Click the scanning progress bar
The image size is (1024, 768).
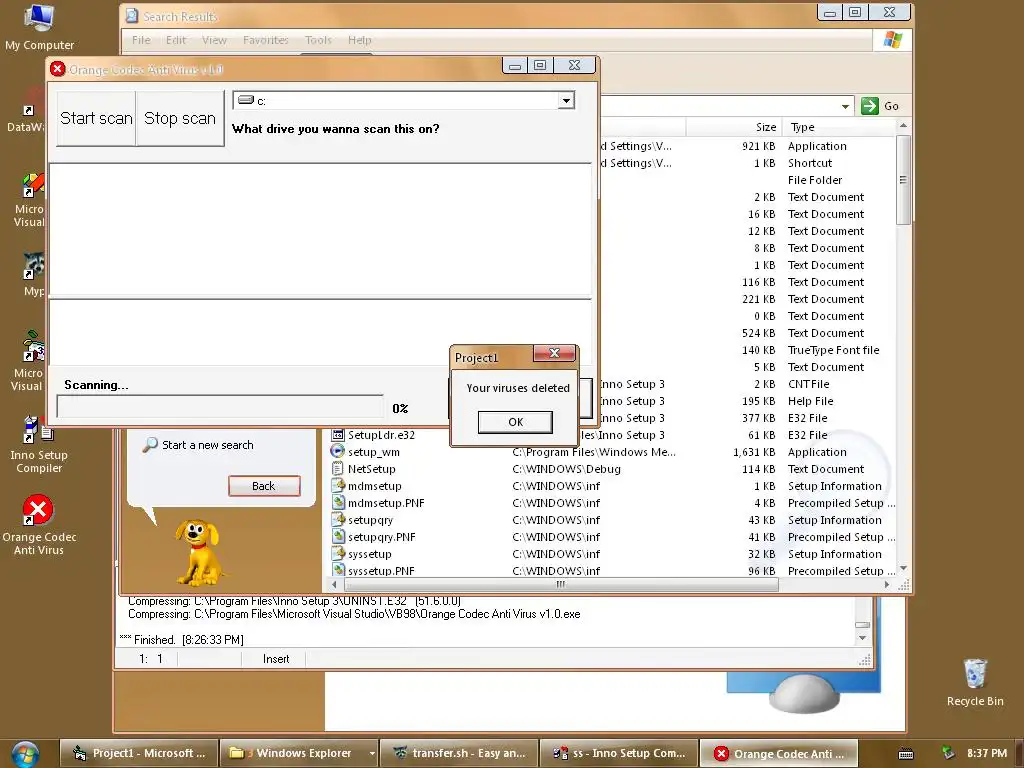point(220,406)
